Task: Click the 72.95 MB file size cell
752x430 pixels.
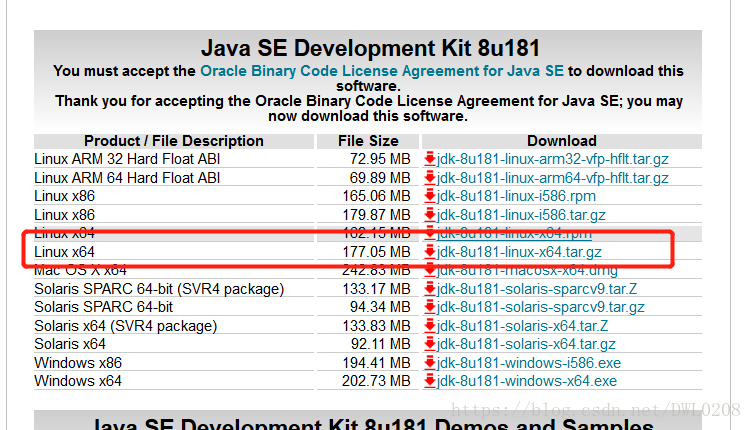Action: 380,159
